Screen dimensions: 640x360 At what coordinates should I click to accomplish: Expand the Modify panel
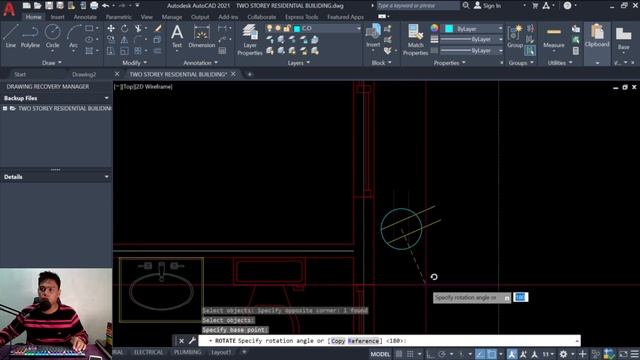[x=135, y=63]
